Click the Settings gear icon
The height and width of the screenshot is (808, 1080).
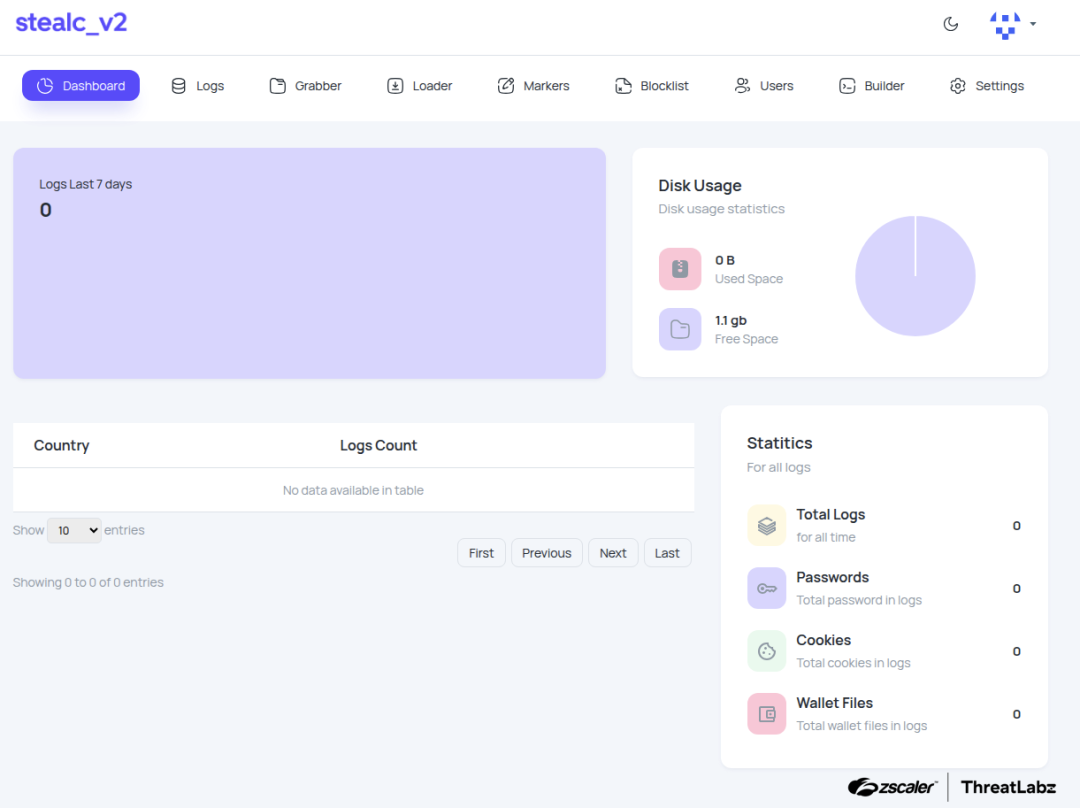coord(957,86)
